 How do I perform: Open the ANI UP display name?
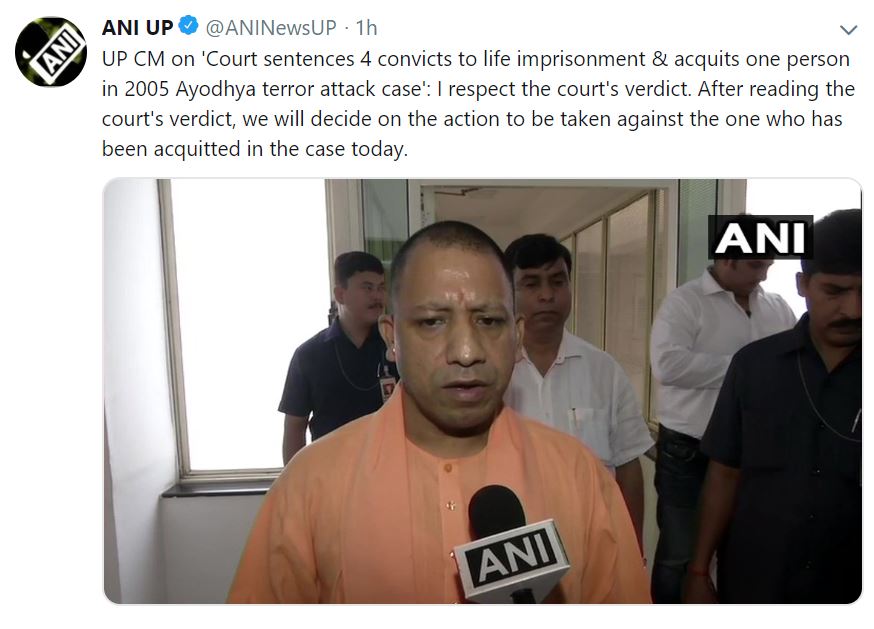[137, 27]
